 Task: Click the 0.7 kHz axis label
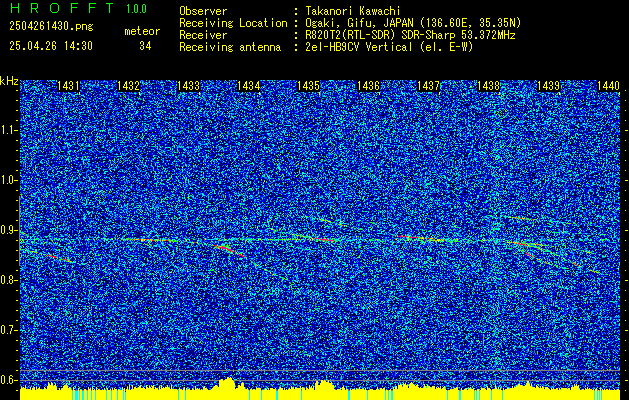7,330
